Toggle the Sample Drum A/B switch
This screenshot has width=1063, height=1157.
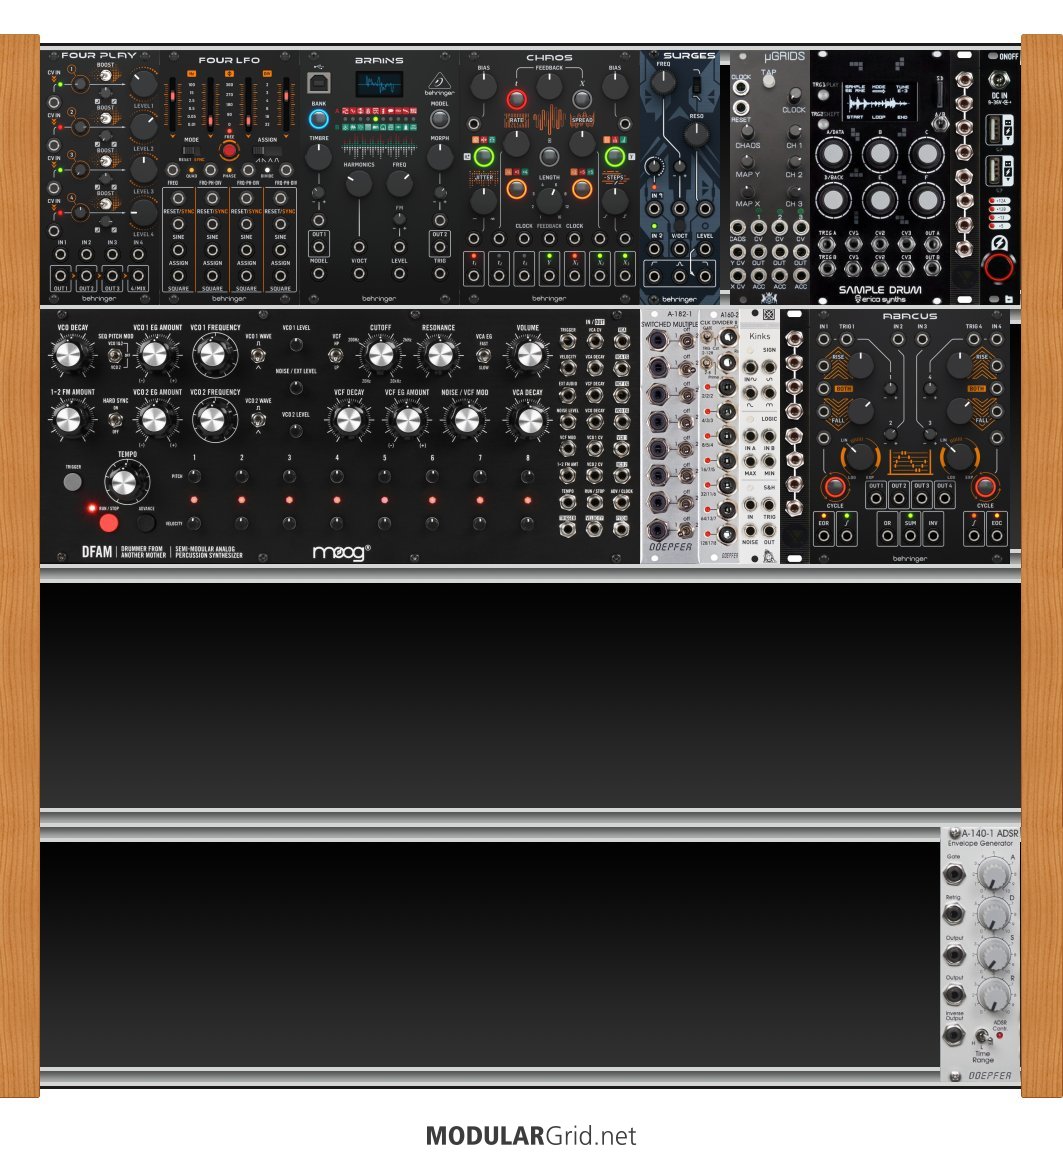pyautogui.click(x=940, y=122)
